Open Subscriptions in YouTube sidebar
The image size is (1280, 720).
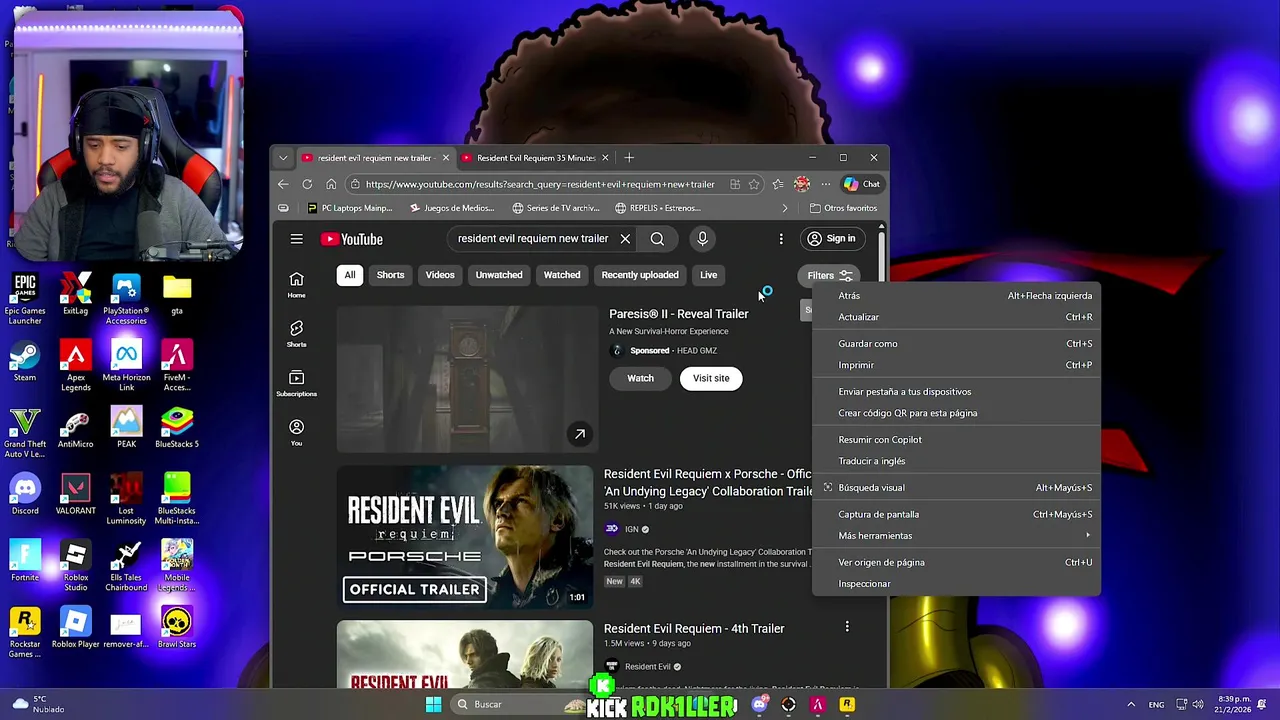pos(296,383)
